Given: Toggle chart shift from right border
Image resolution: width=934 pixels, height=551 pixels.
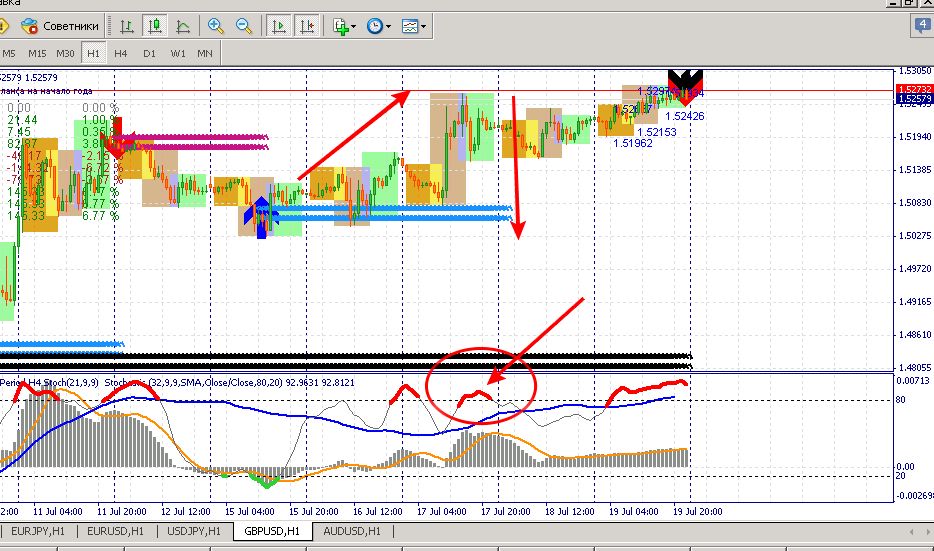Looking at the screenshot, I should click(x=307, y=26).
